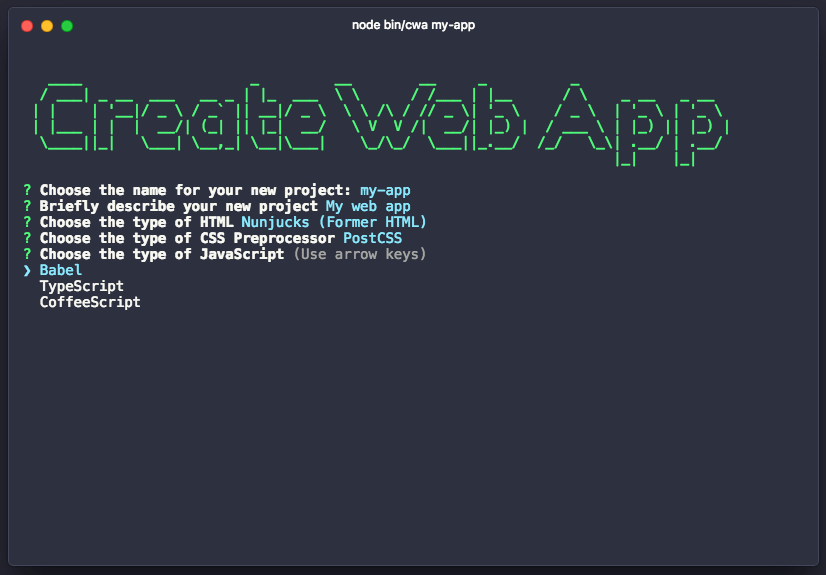Click the Choose the name prompt text
The height and width of the screenshot is (575, 826).
(195, 191)
